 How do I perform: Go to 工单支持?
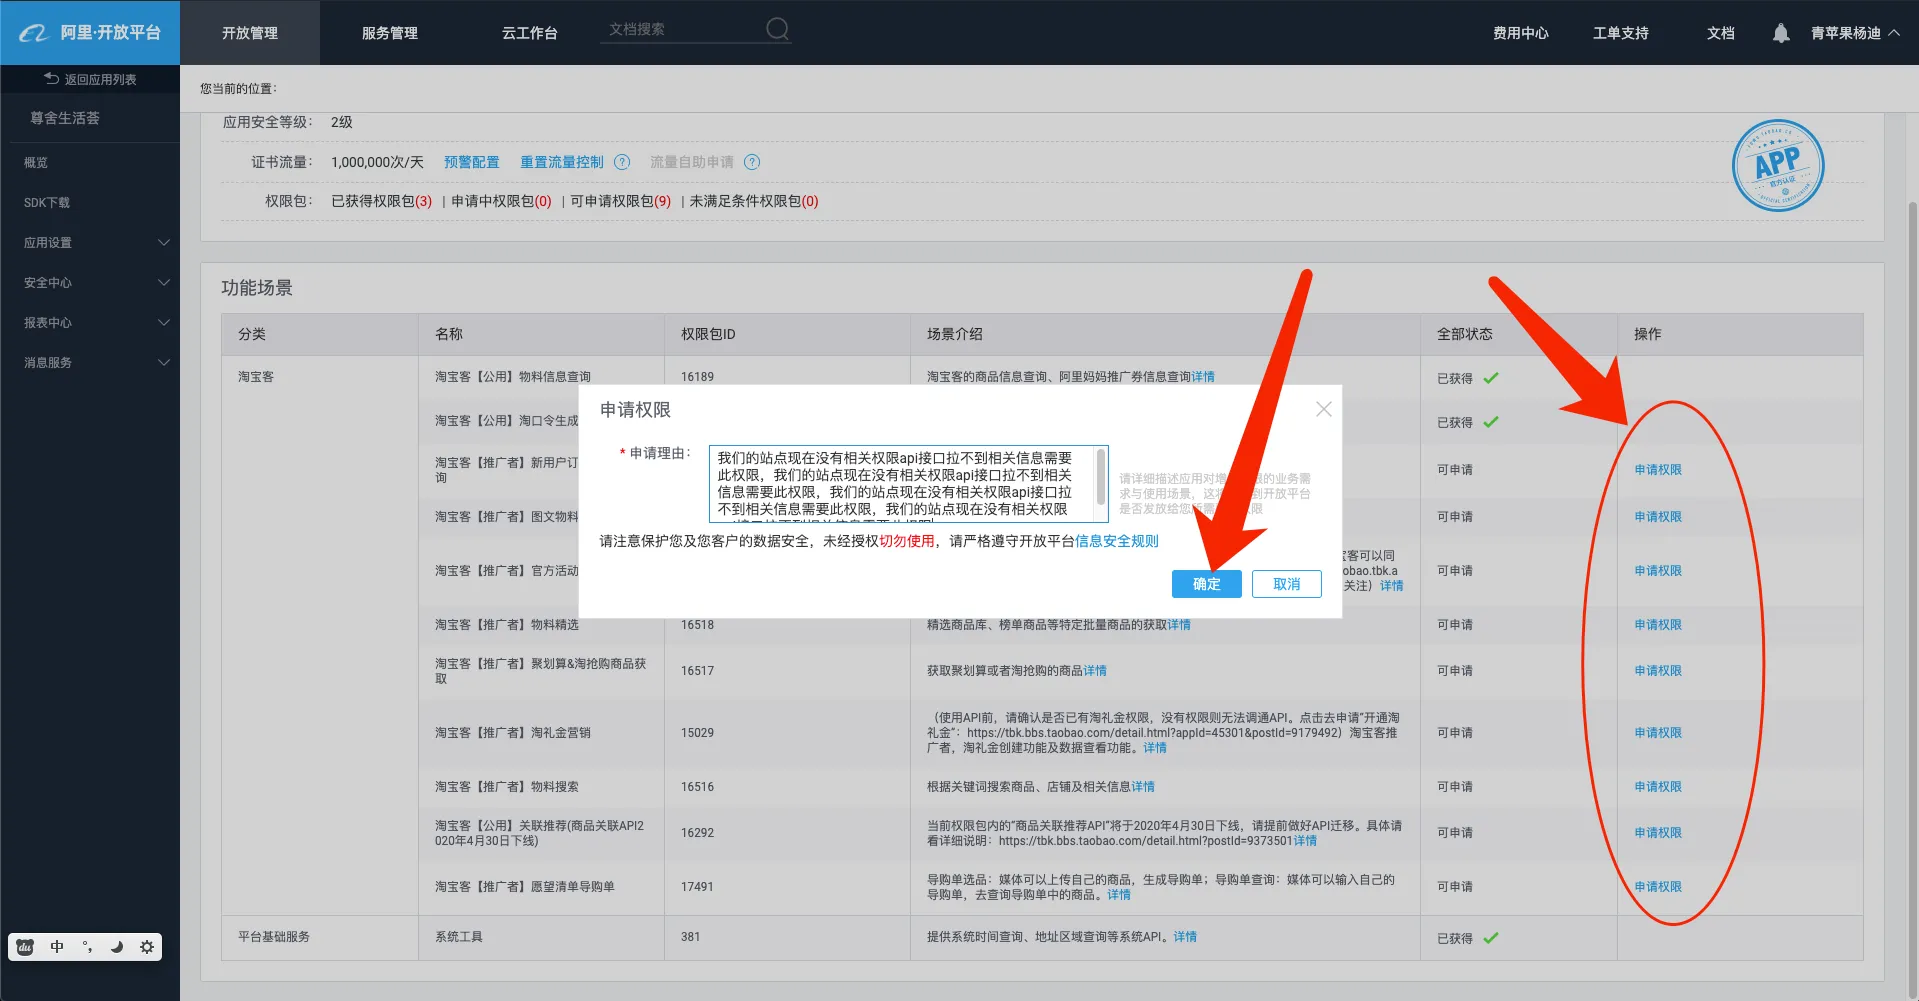click(1621, 33)
